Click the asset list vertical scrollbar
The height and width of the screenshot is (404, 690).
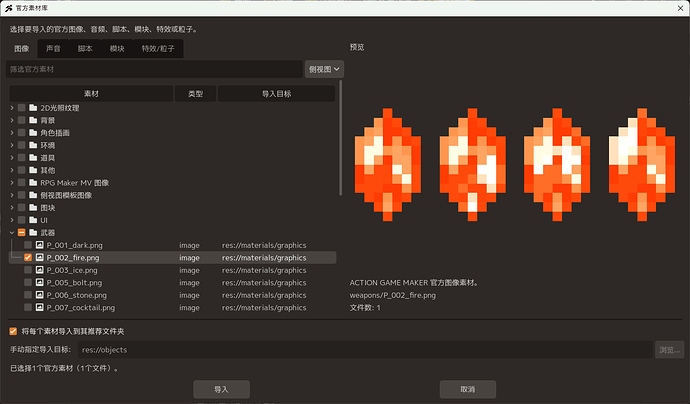point(341,138)
